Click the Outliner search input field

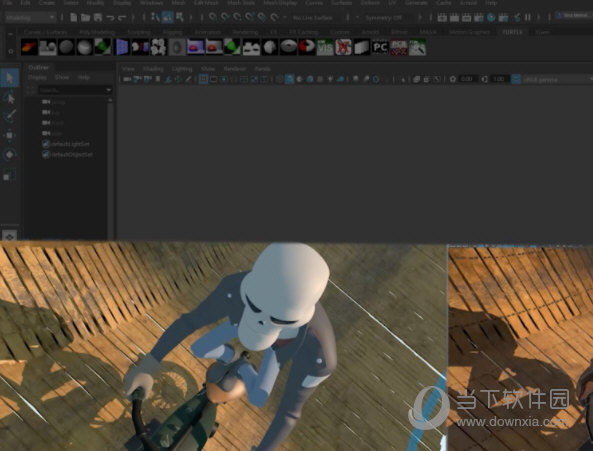(72, 90)
